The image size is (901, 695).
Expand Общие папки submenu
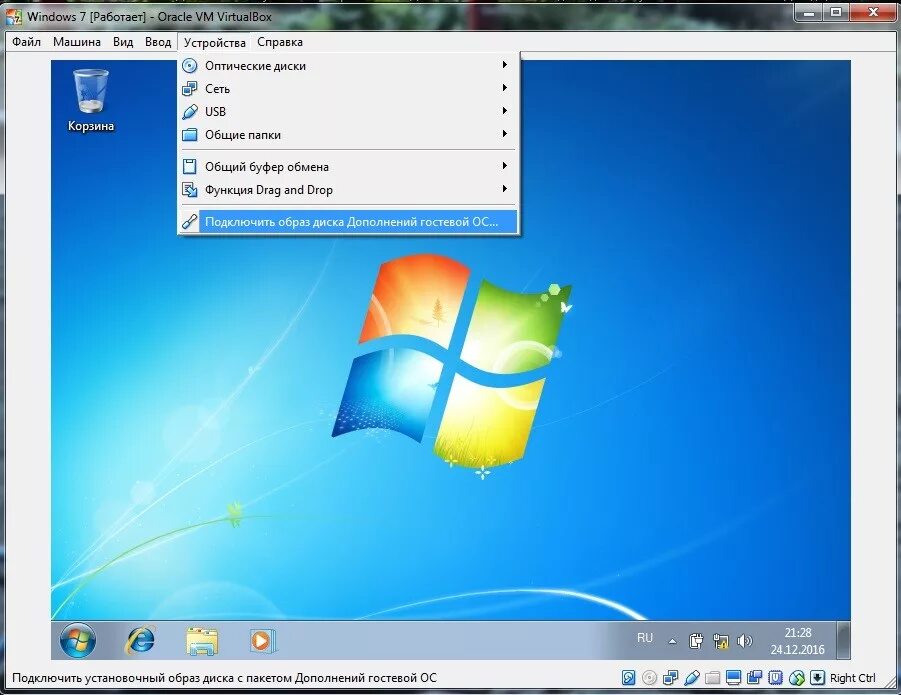349,135
